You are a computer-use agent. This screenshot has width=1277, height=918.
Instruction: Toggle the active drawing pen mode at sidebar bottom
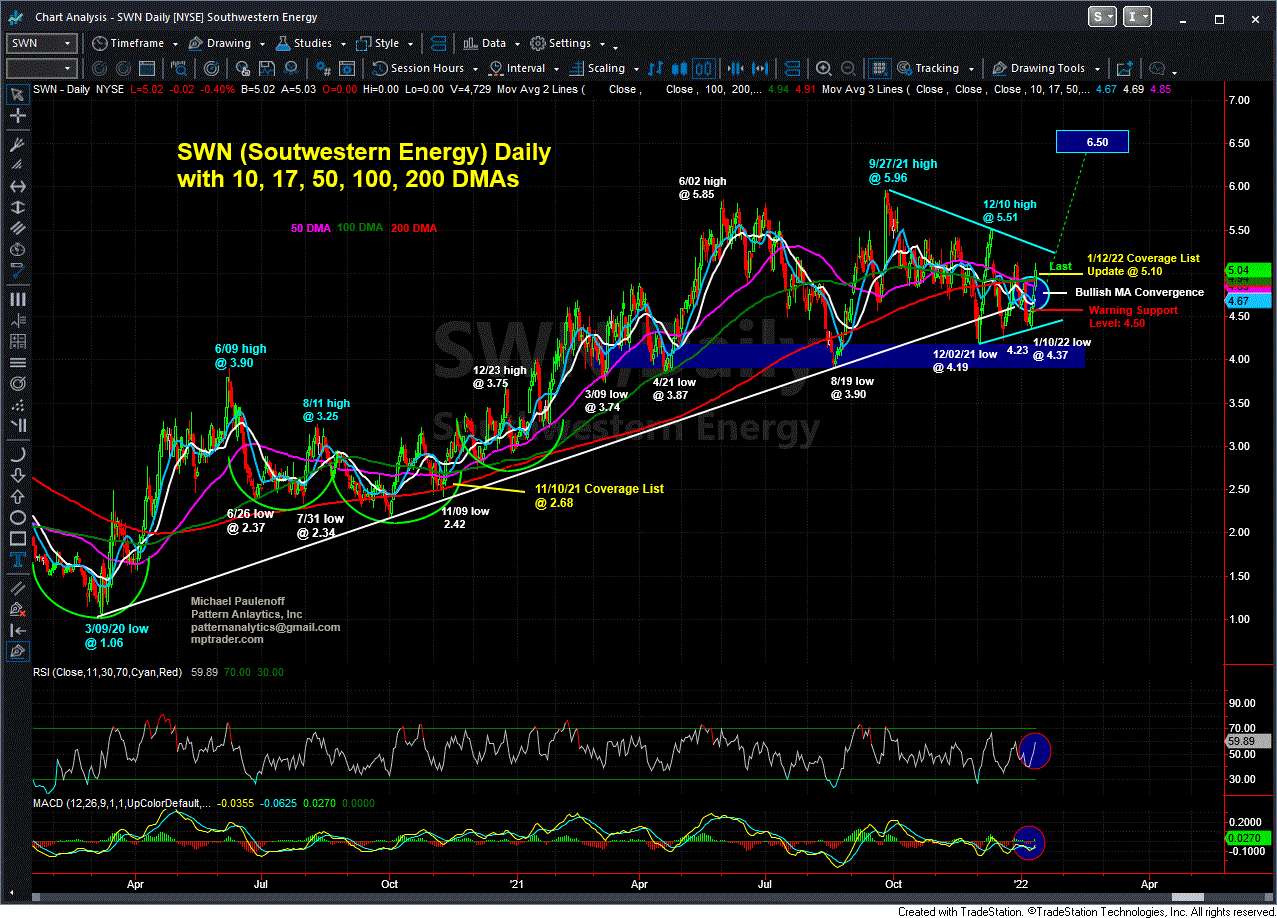coord(17,652)
